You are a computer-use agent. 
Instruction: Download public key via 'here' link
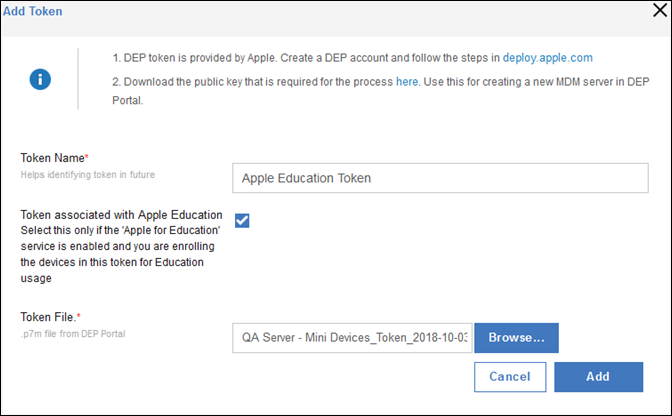point(407,82)
